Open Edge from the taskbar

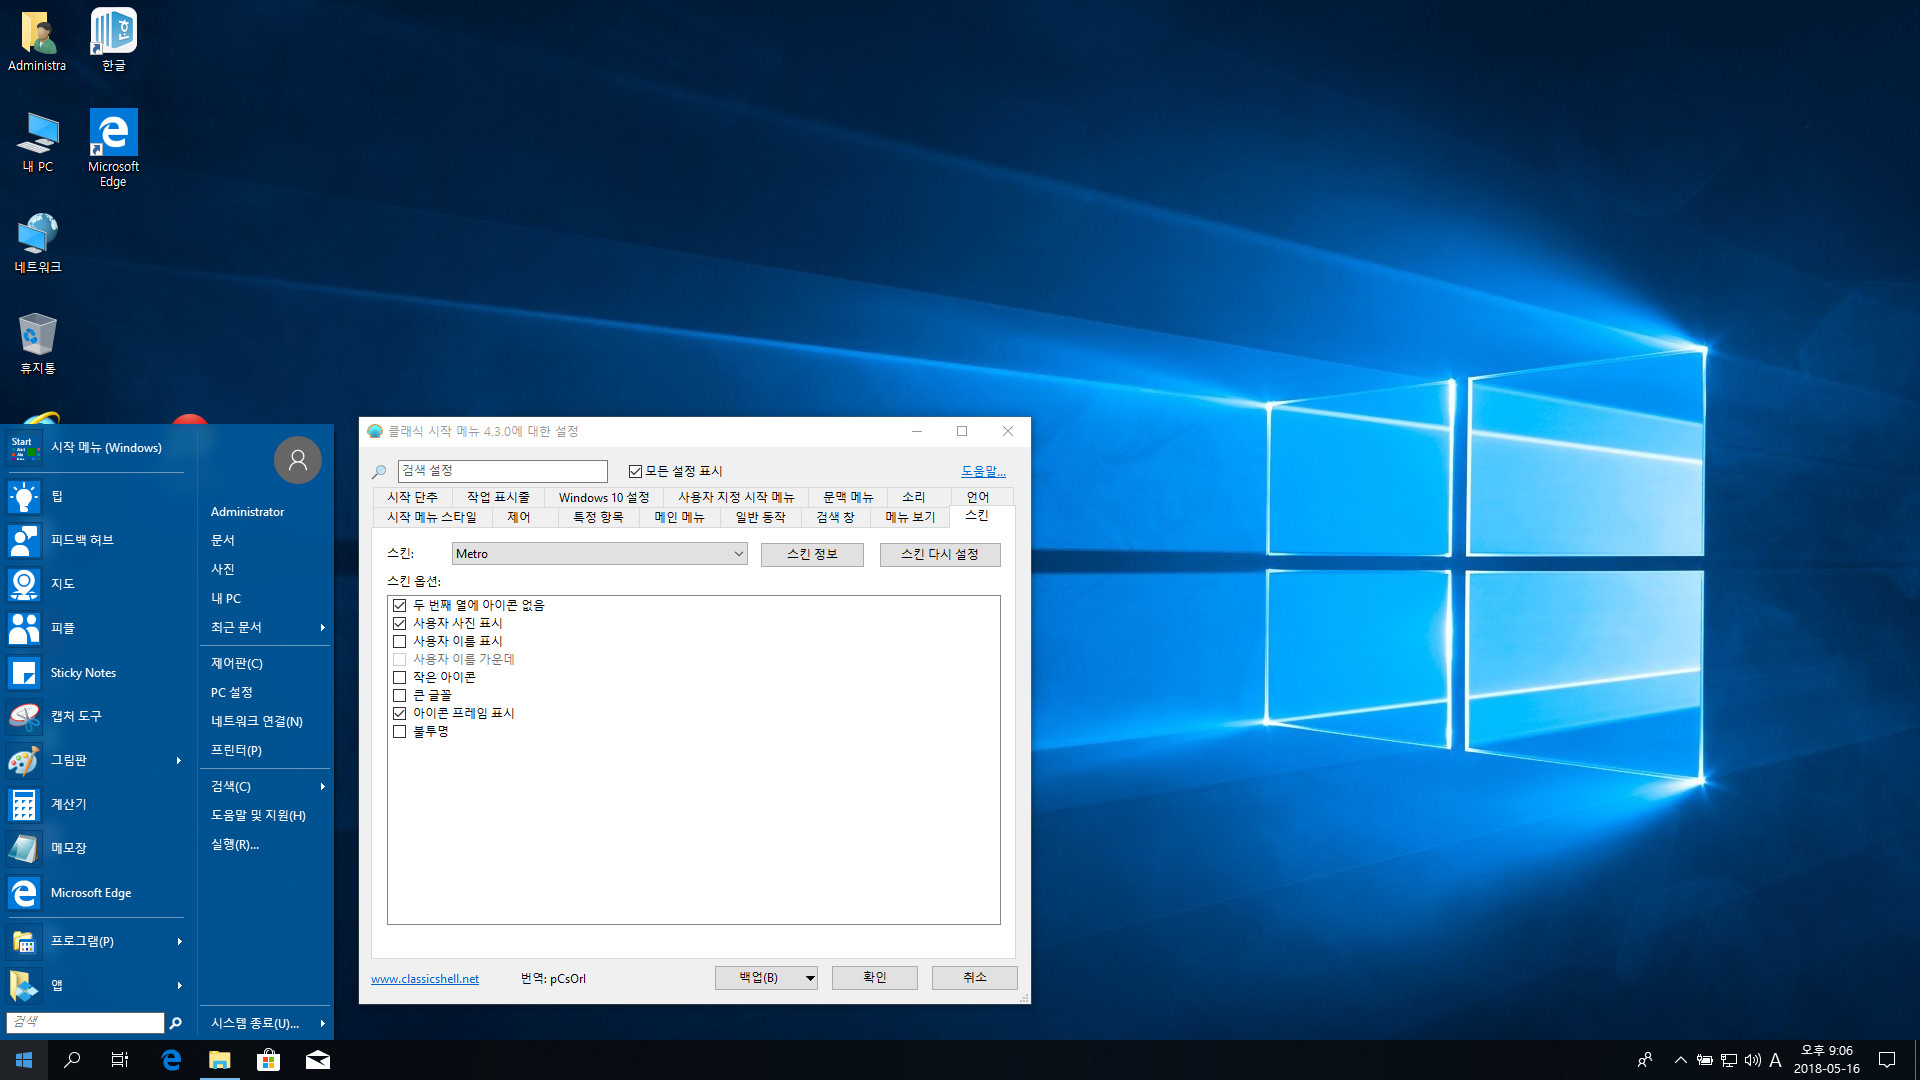tap(171, 1060)
